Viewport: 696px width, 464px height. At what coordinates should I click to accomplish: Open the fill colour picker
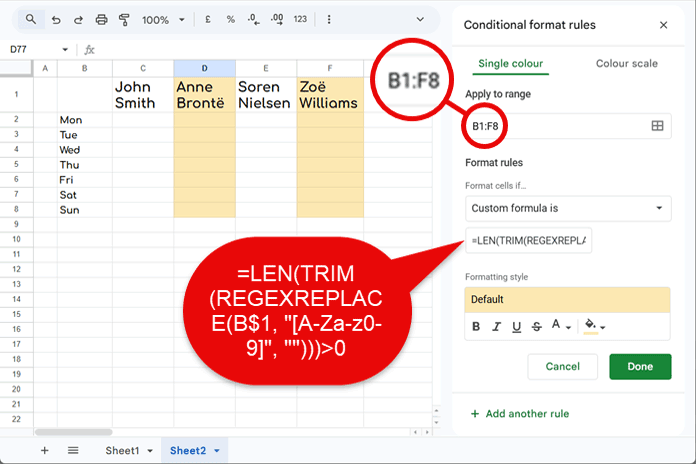coord(594,326)
